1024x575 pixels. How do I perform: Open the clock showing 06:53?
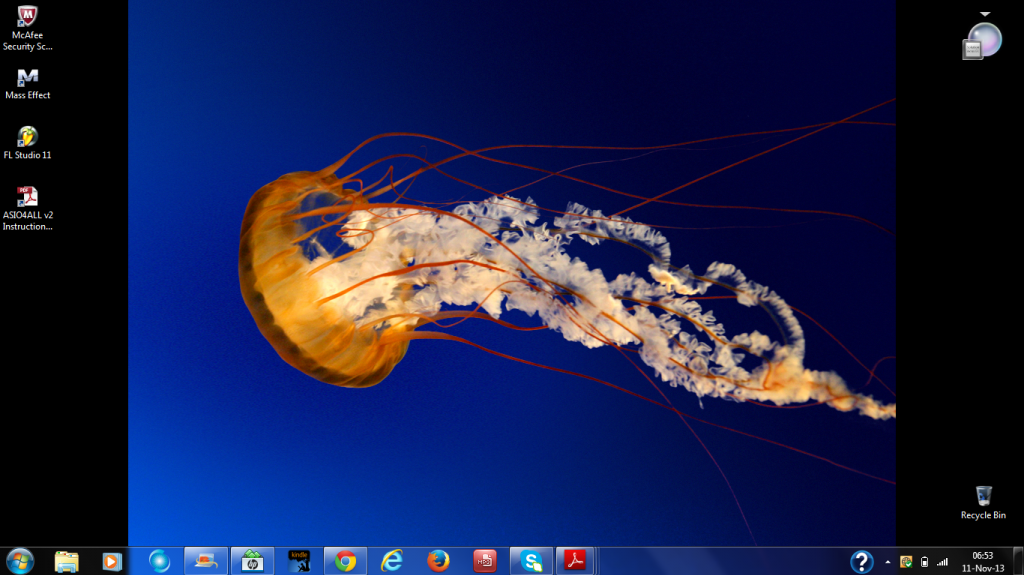coord(982,561)
